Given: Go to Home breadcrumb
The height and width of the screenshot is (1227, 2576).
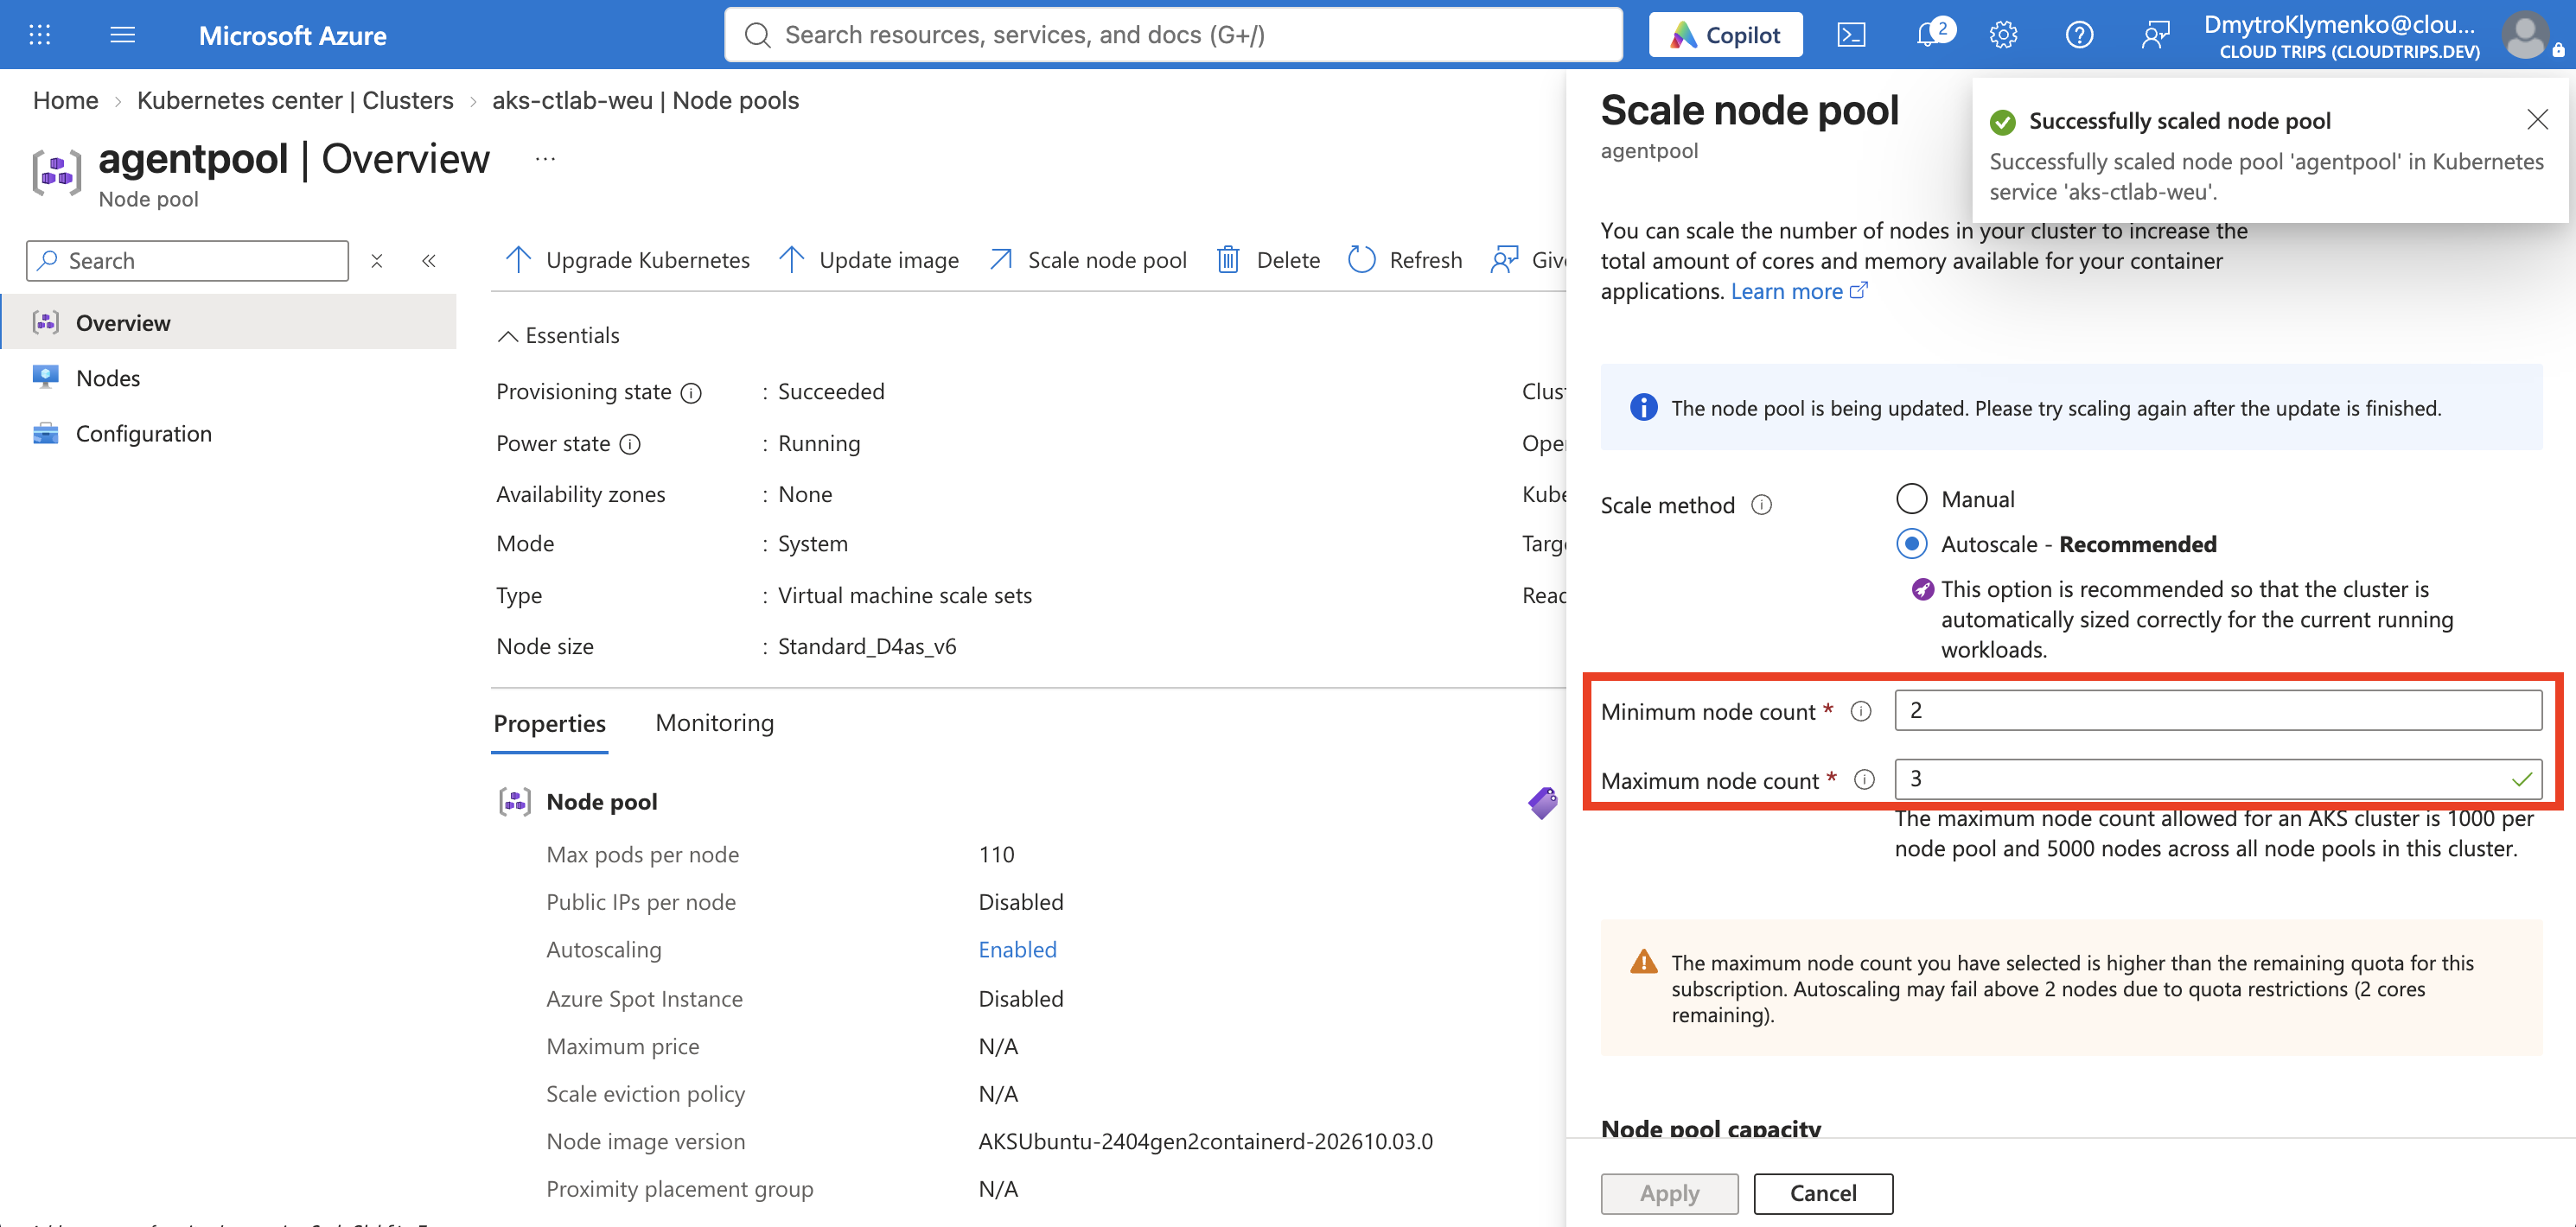Looking at the screenshot, I should point(66,100).
